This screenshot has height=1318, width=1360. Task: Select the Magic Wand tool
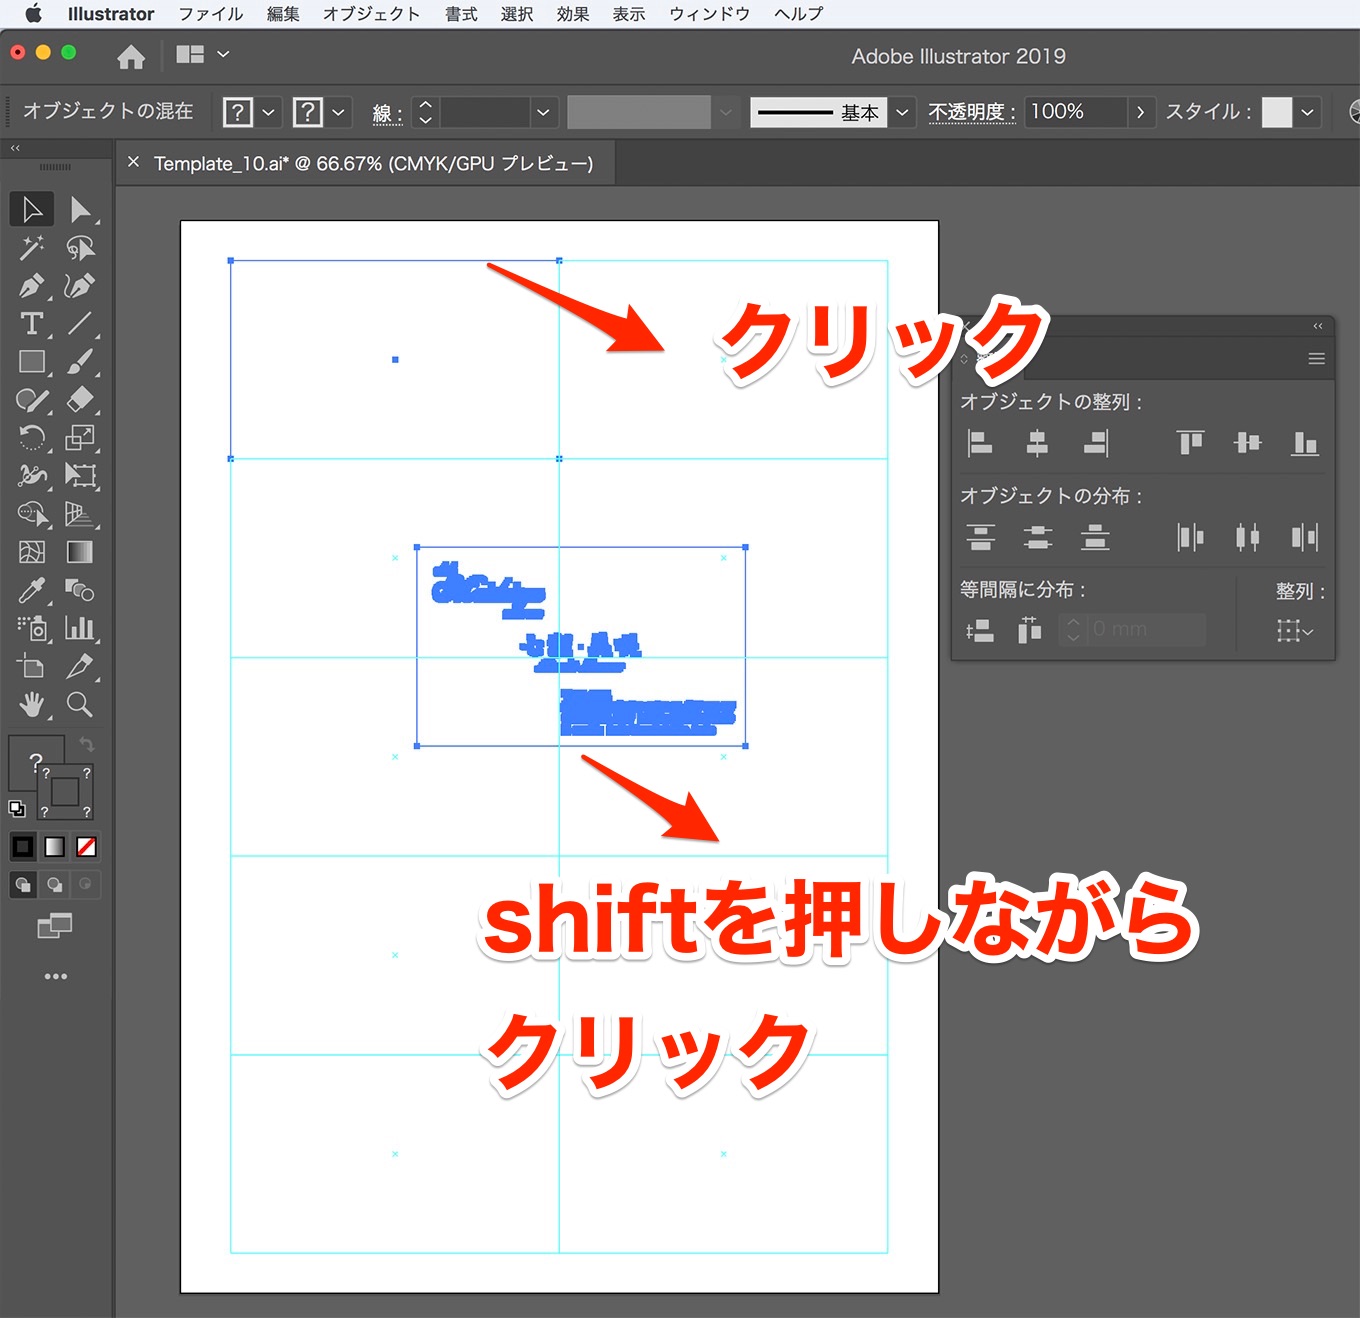[x=32, y=247]
